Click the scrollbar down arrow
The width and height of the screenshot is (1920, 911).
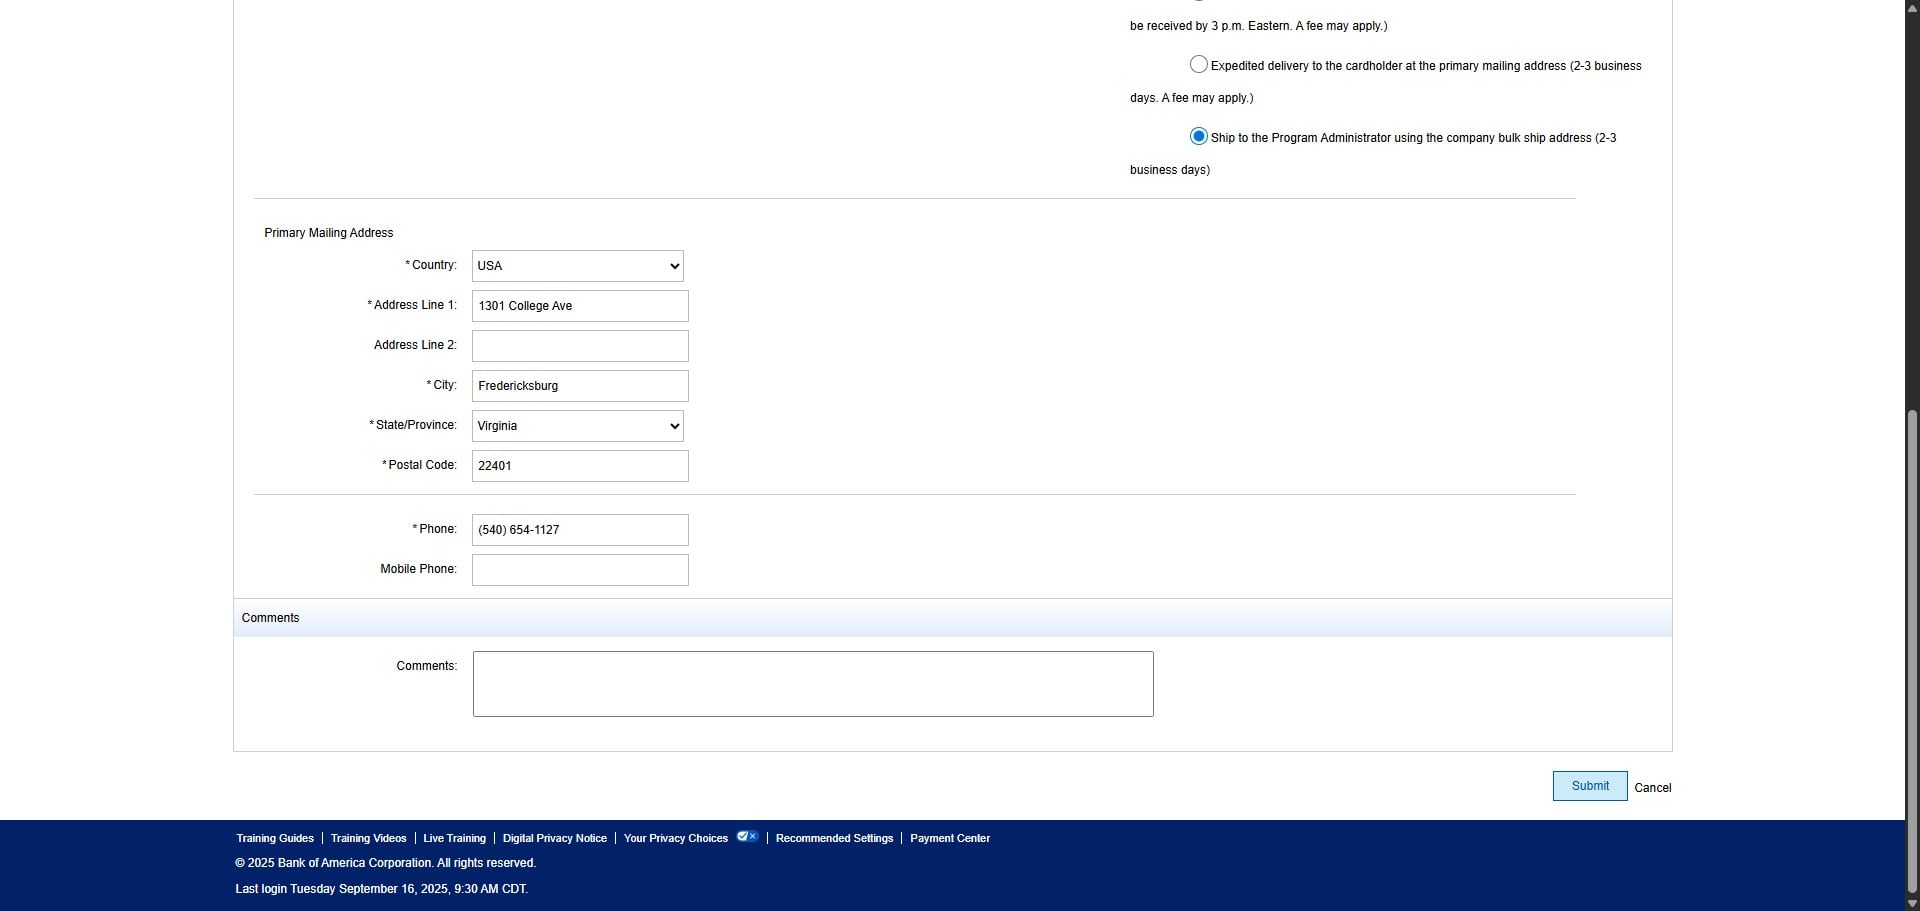(x=1909, y=903)
